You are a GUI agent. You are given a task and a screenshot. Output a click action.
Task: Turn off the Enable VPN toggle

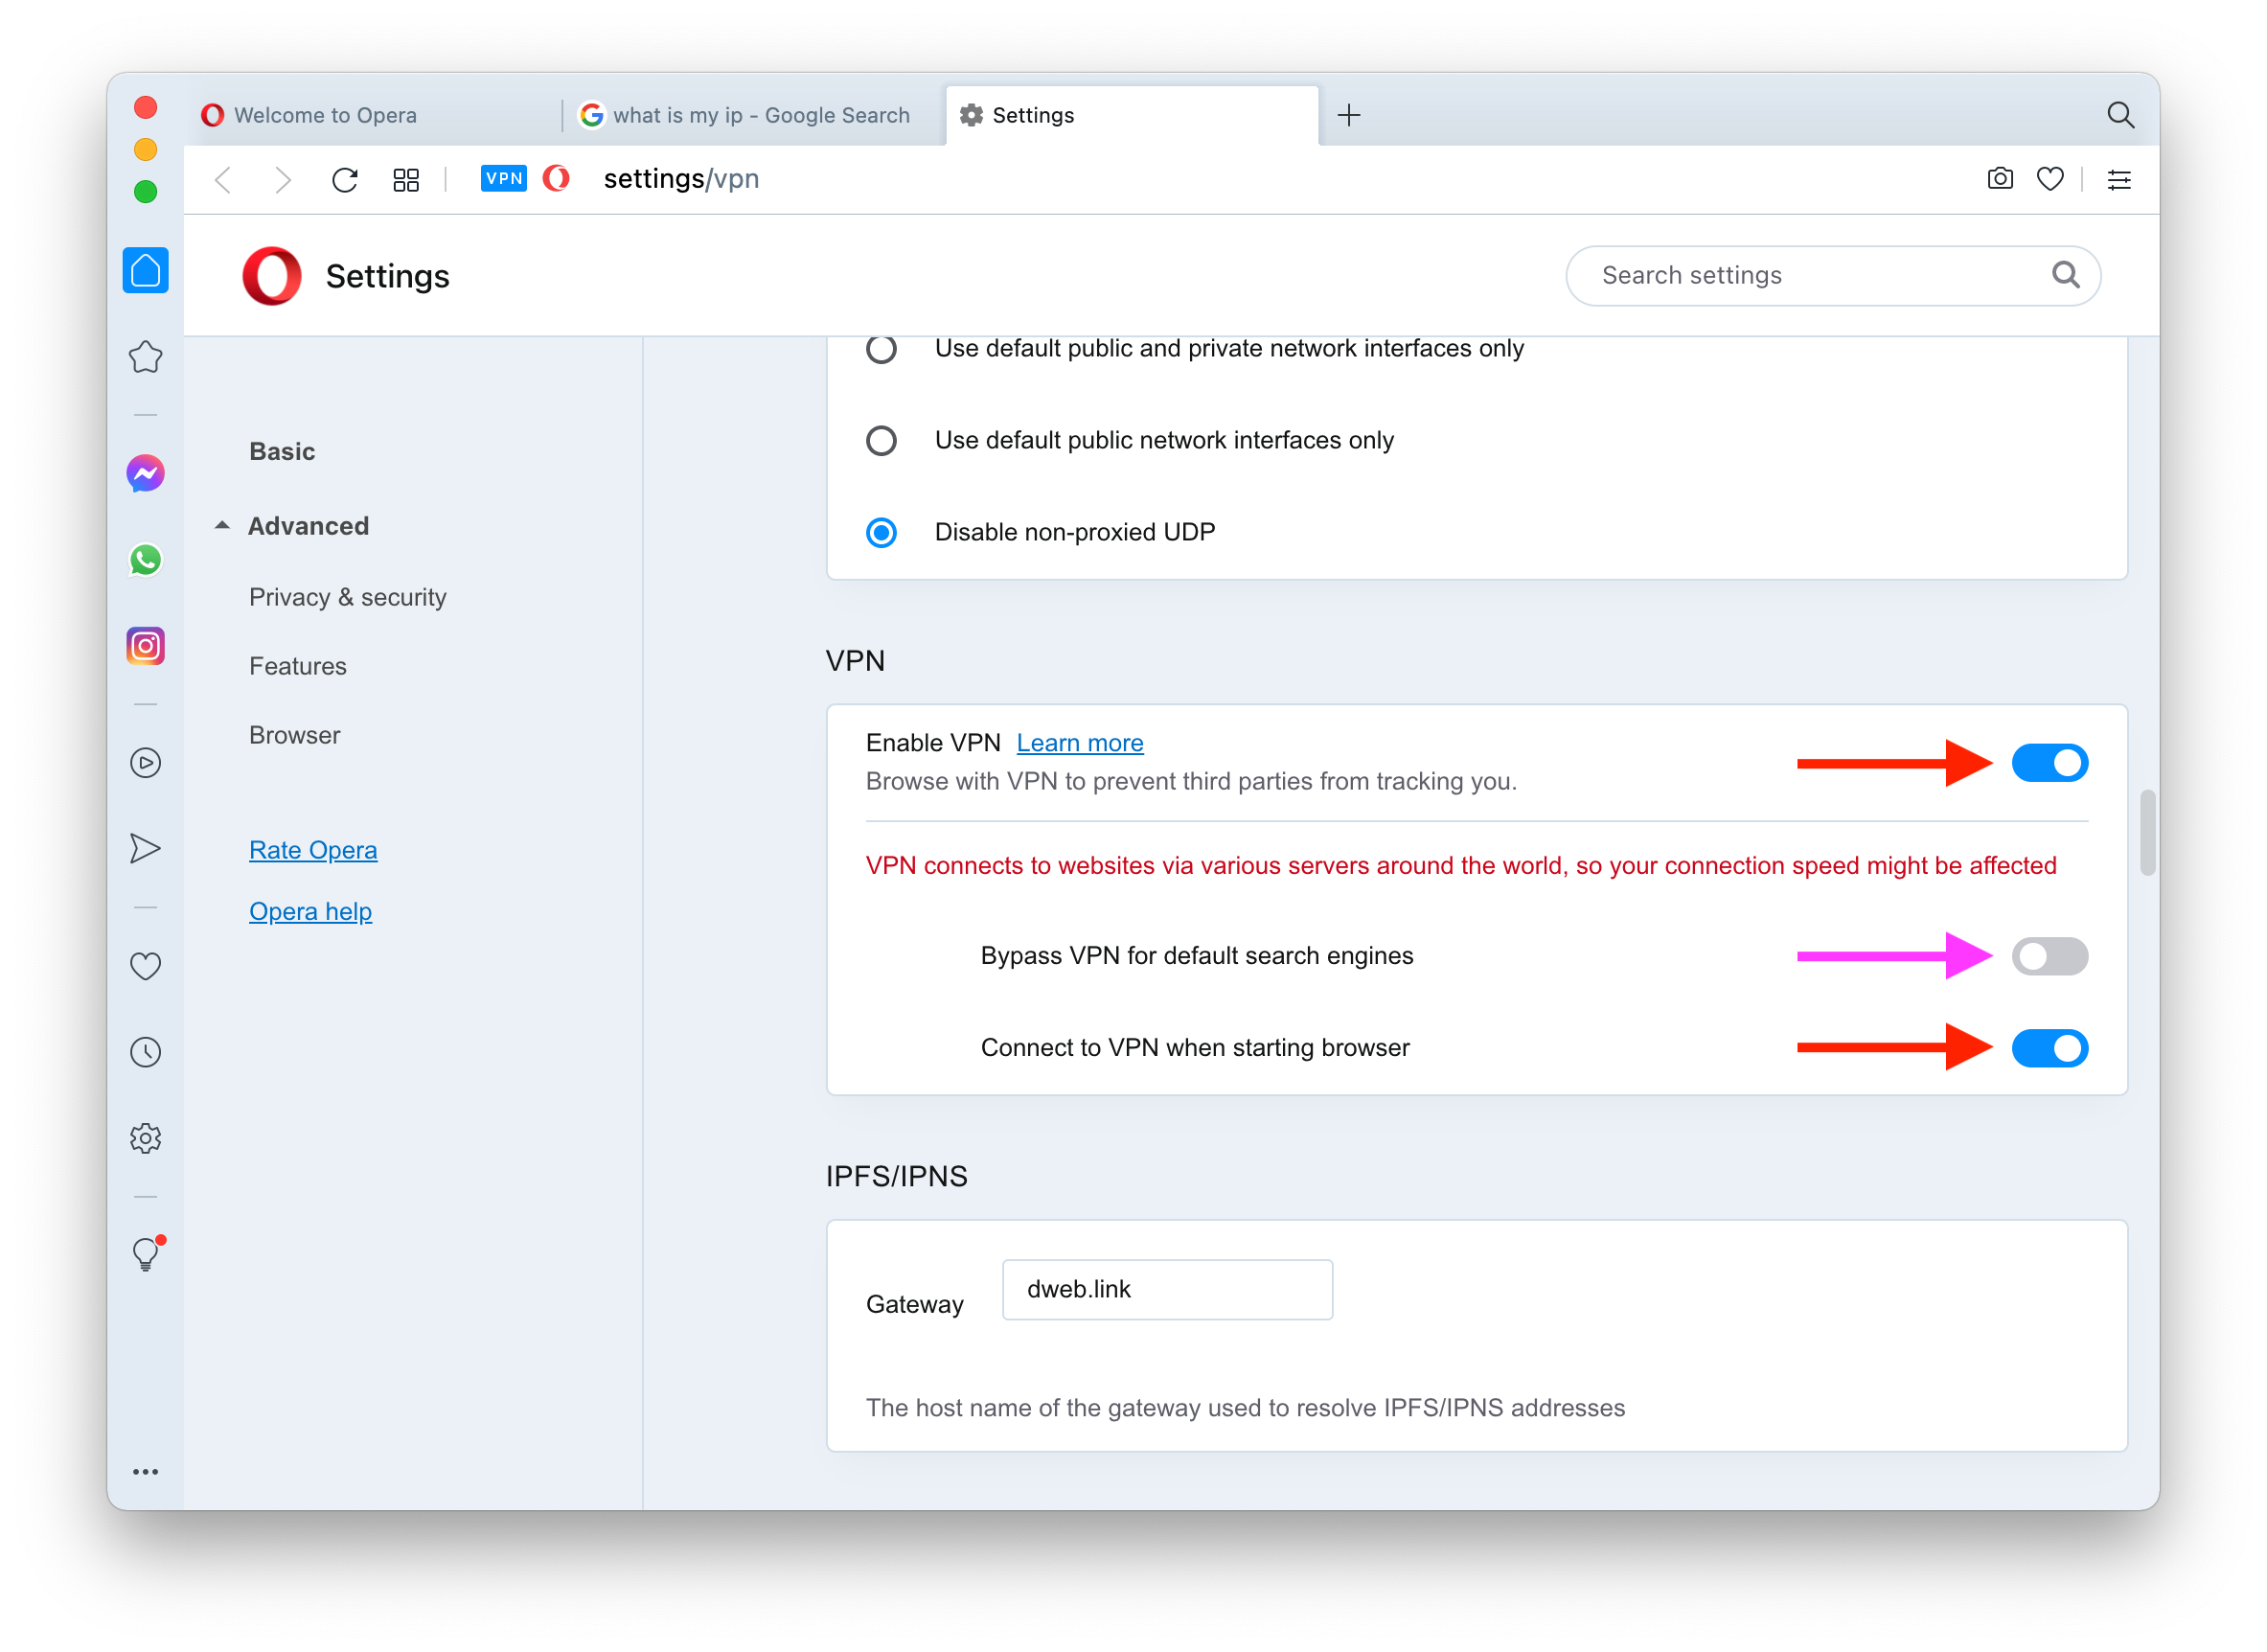[x=2049, y=763]
